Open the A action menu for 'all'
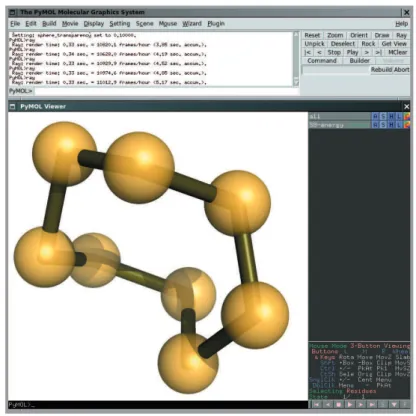 pyautogui.click(x=375, y=116)
